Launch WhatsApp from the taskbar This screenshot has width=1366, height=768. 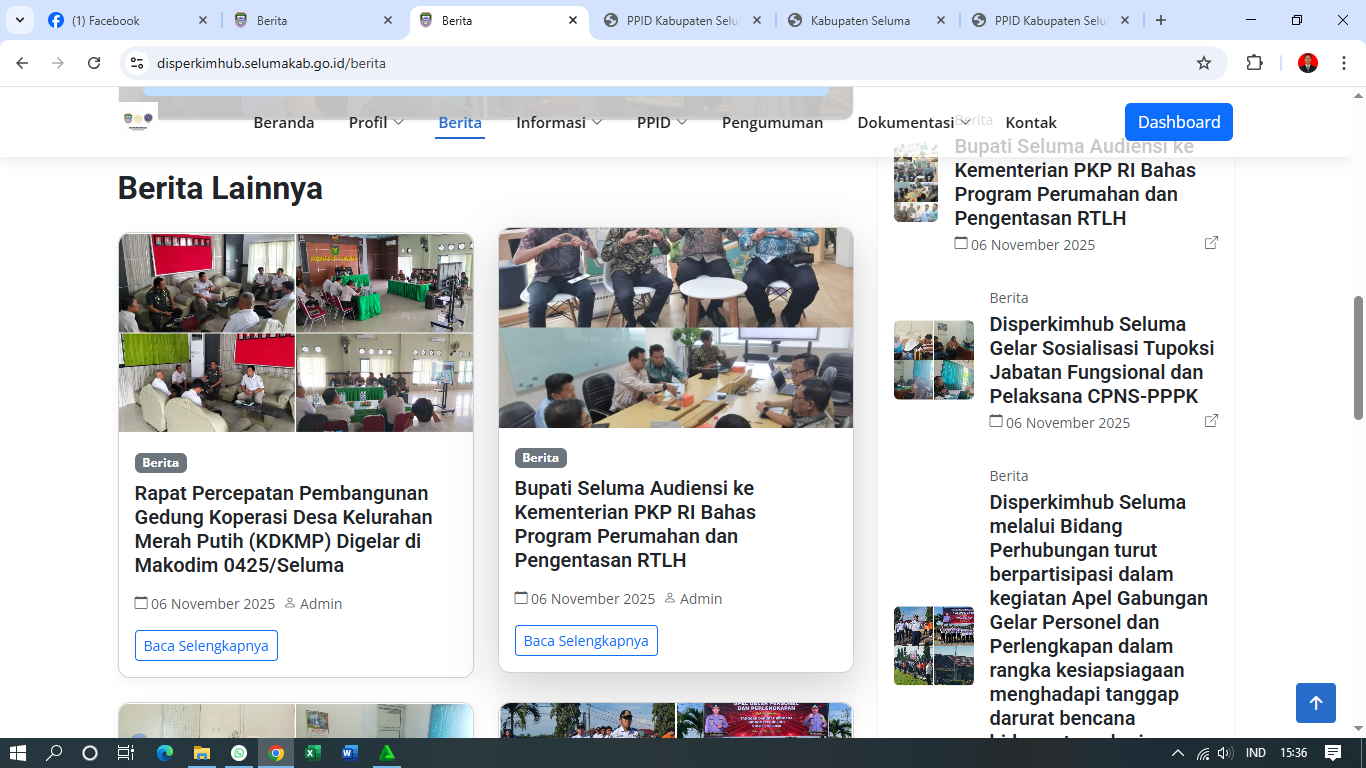point(239,753)
